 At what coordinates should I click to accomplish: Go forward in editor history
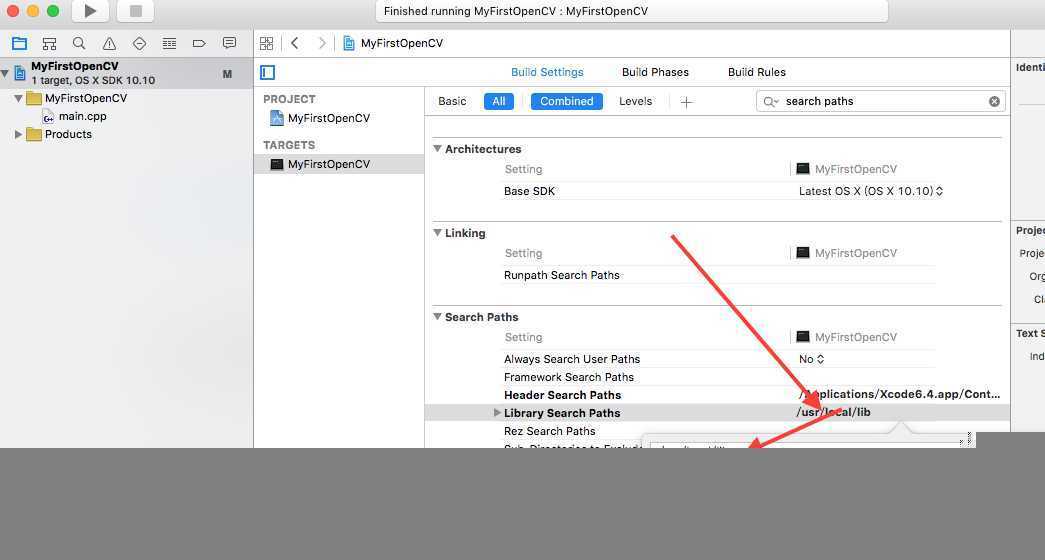(322, 43)
